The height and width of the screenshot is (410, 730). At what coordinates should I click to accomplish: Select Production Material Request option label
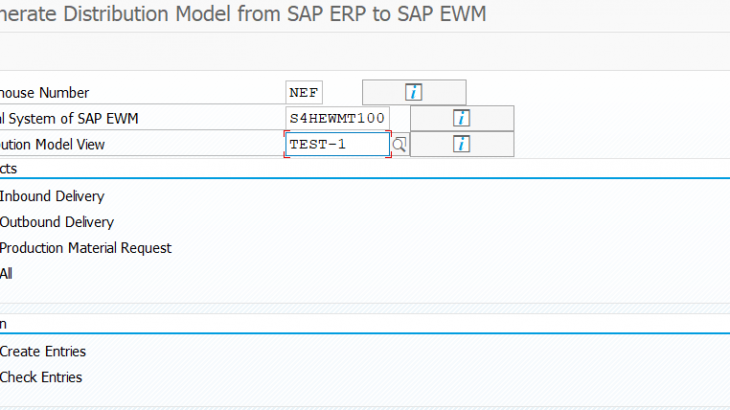pos(86,248)
